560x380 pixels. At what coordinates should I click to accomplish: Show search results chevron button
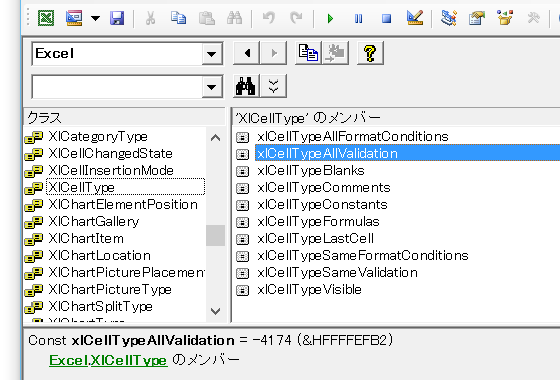(x=274, y=86)
